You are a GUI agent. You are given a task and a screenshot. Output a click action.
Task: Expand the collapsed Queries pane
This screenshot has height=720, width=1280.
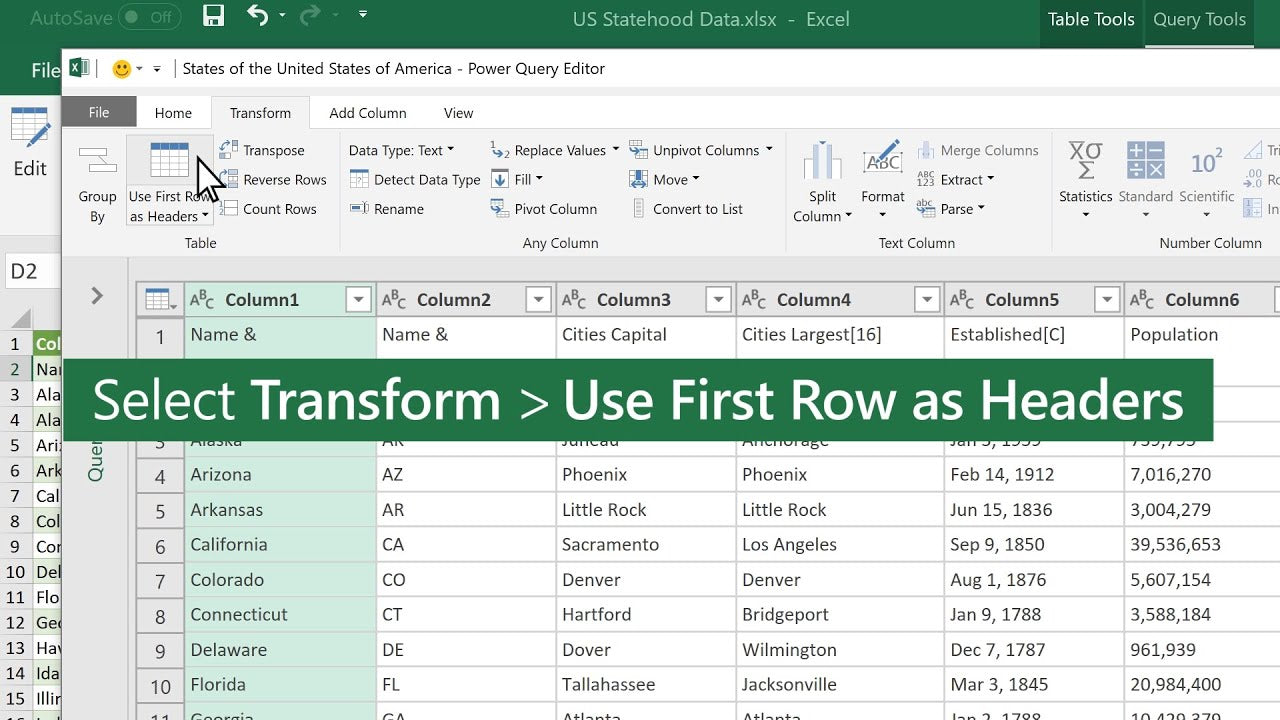coord(95,296)
